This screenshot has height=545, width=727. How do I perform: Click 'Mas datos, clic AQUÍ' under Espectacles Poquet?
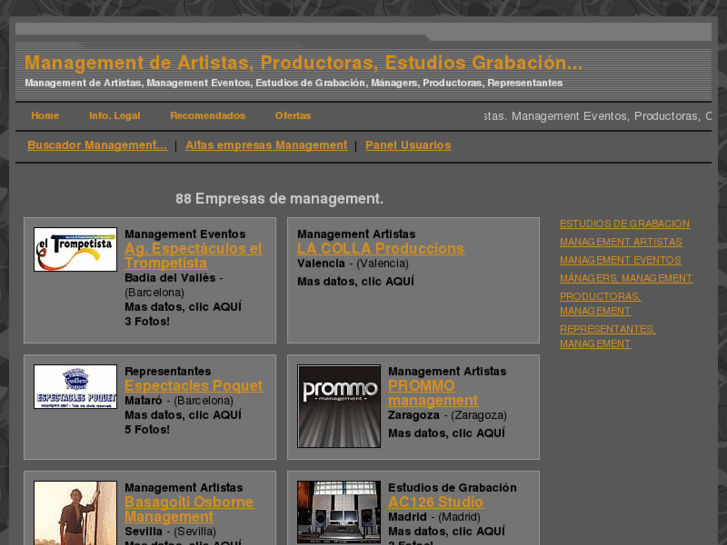tap(183, 415)
